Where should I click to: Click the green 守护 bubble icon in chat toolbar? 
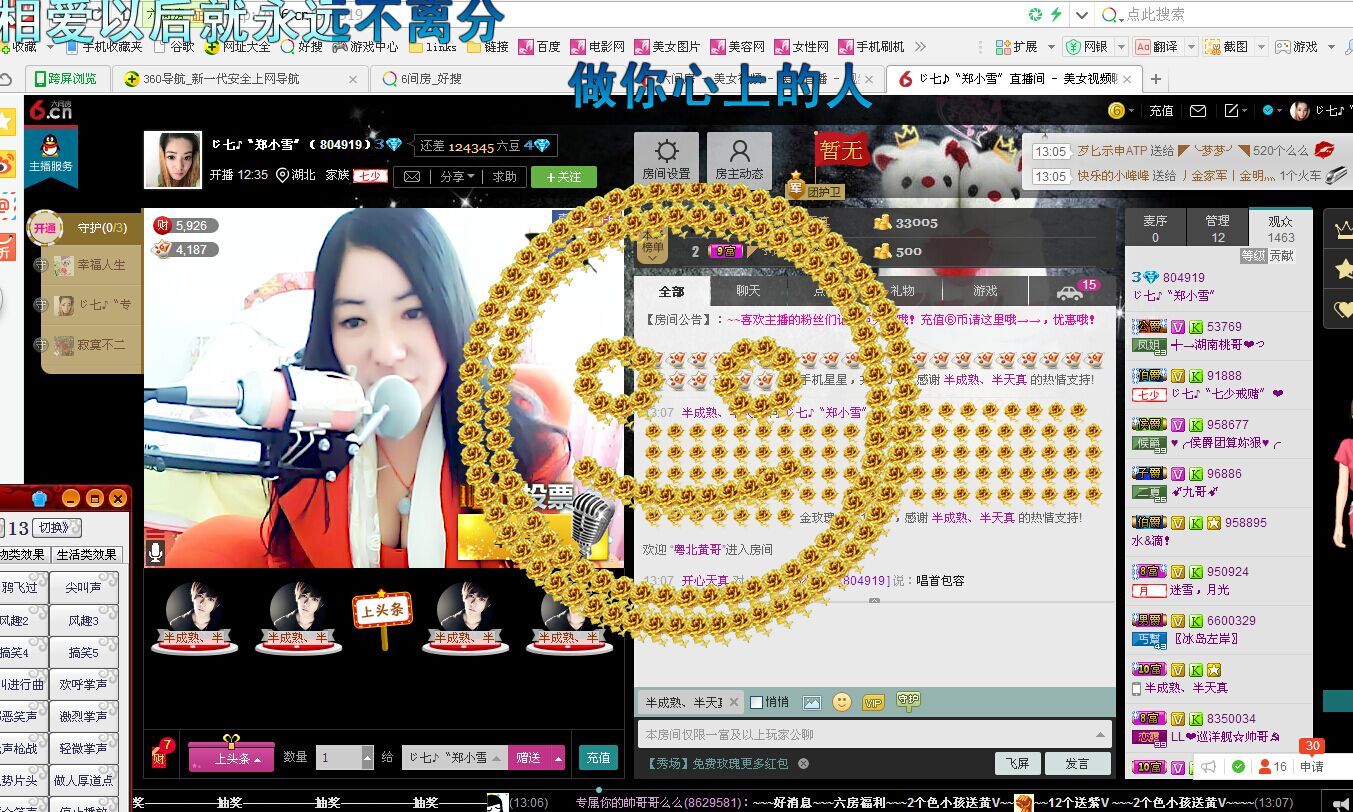pos(908,700)
